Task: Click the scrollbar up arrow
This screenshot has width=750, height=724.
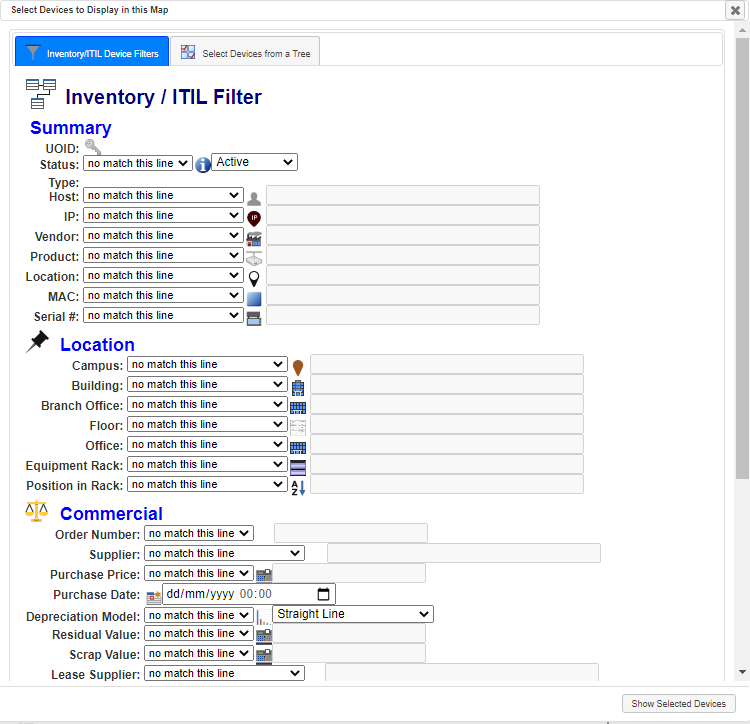Action: [x=742, y=30]
